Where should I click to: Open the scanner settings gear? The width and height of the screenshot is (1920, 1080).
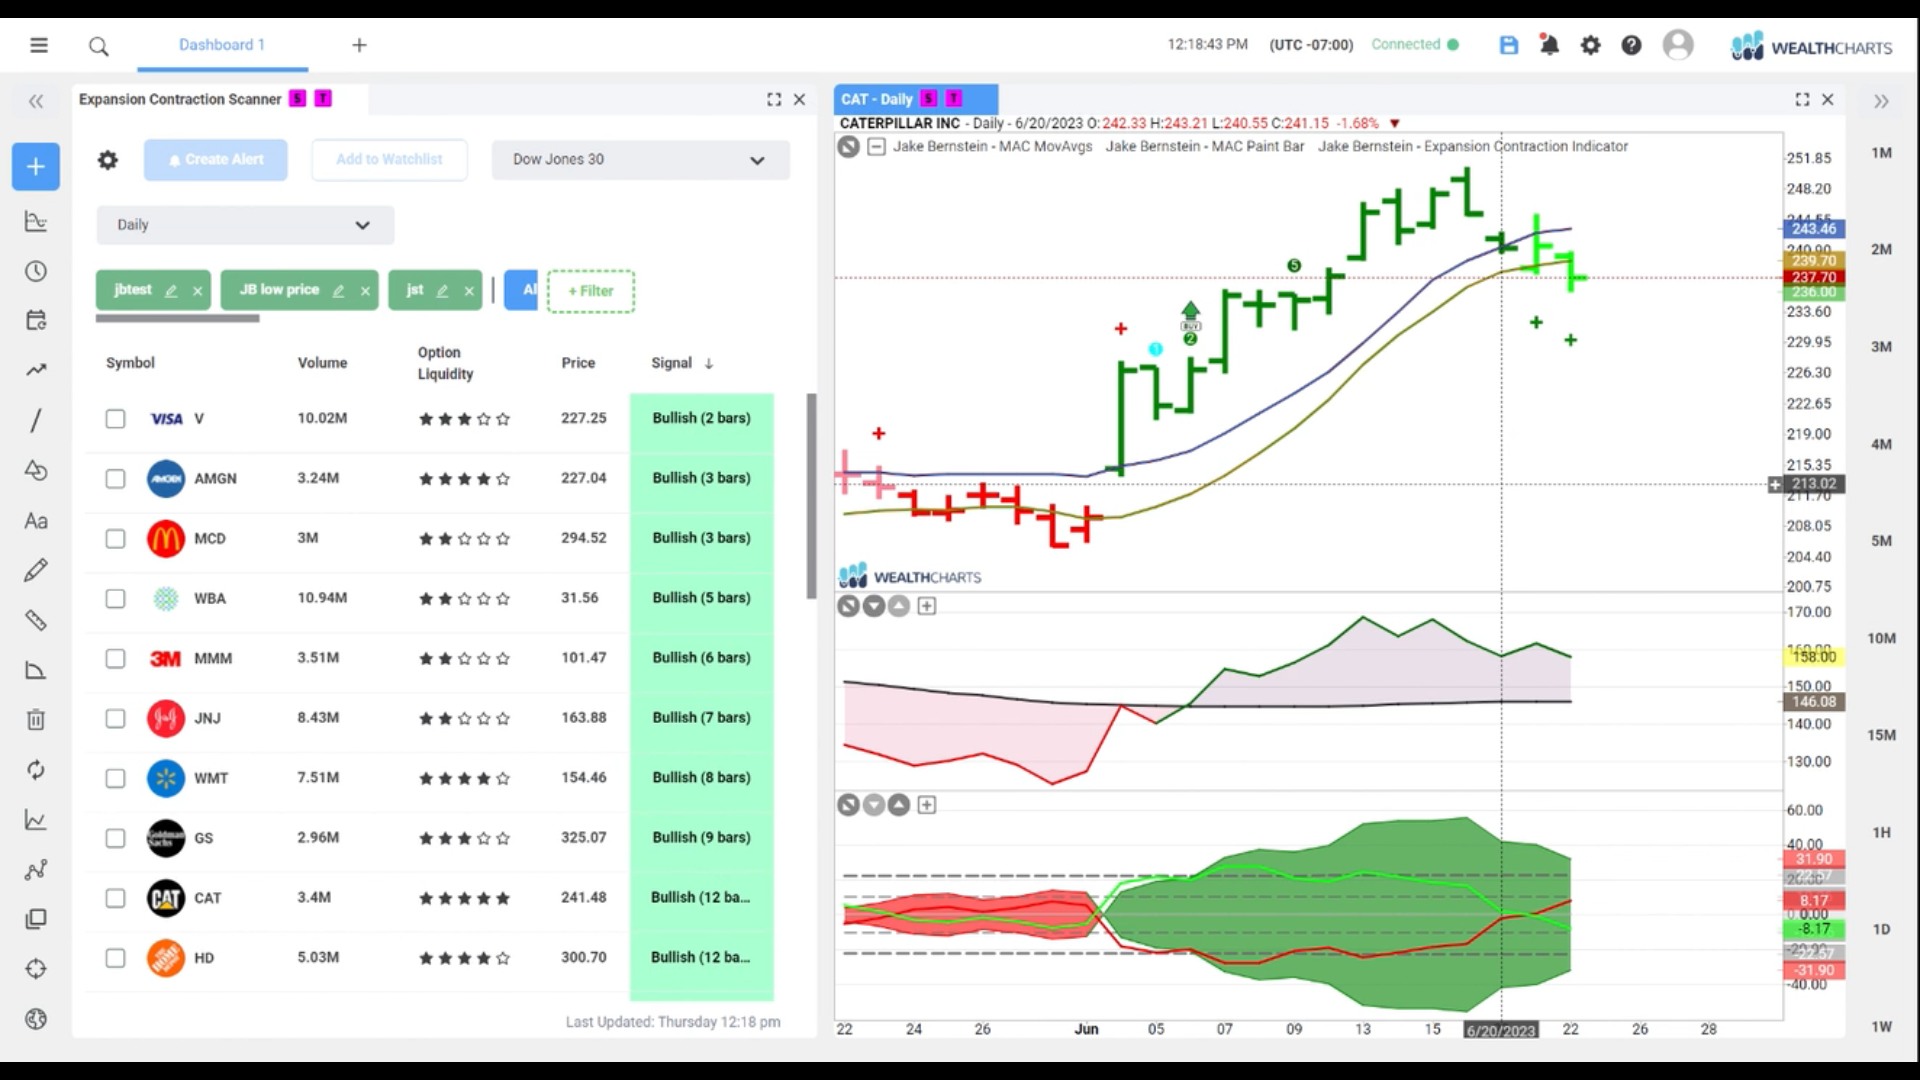pos(108,160)
